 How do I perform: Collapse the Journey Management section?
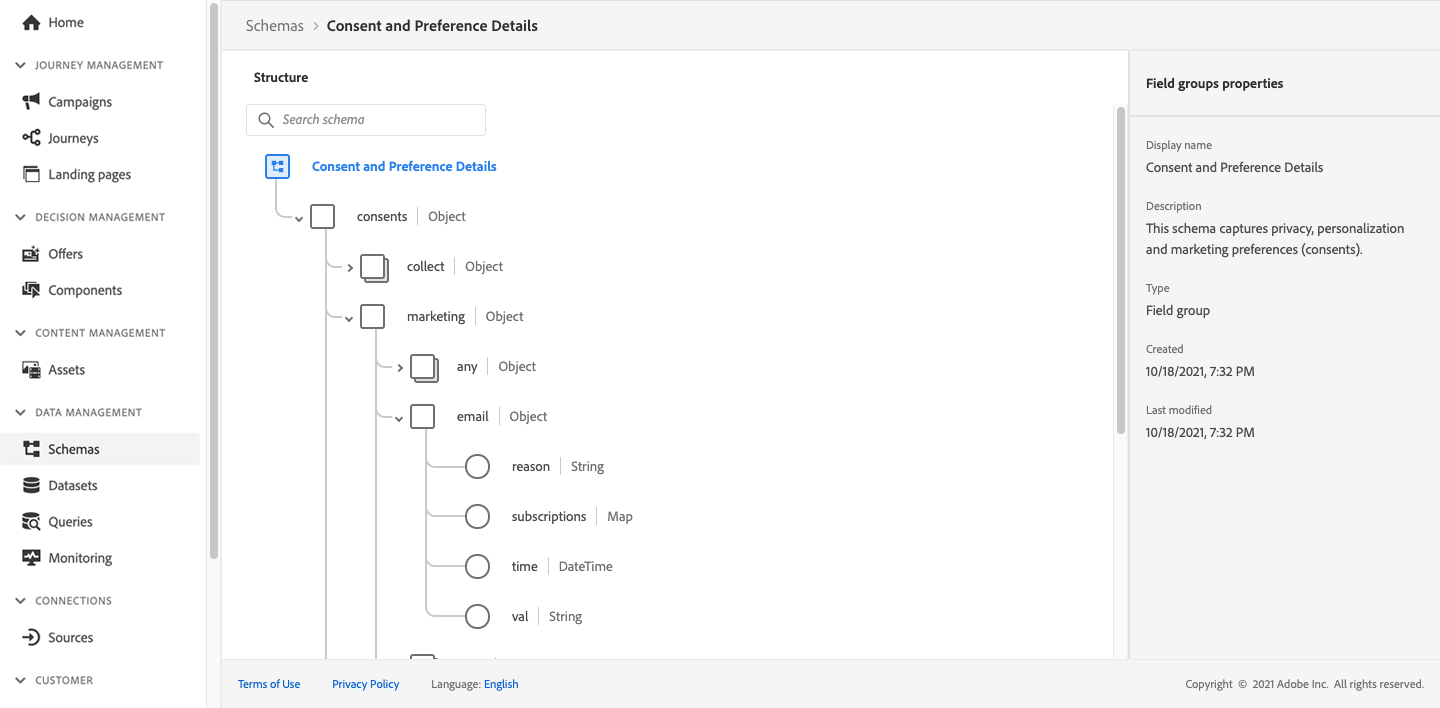pyautogui.click(x=21, y=66)
